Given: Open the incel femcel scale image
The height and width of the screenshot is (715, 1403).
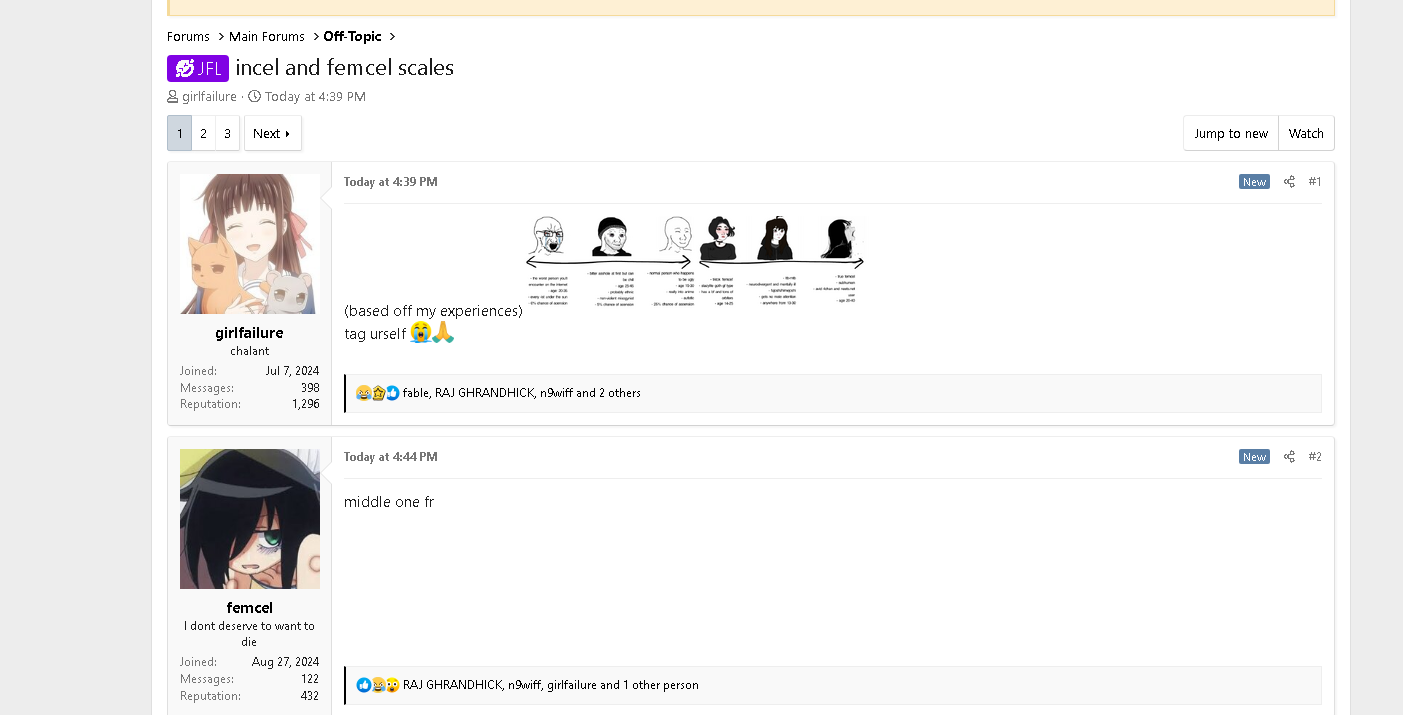Looking at the screenshot, I should tap(695, 262).
